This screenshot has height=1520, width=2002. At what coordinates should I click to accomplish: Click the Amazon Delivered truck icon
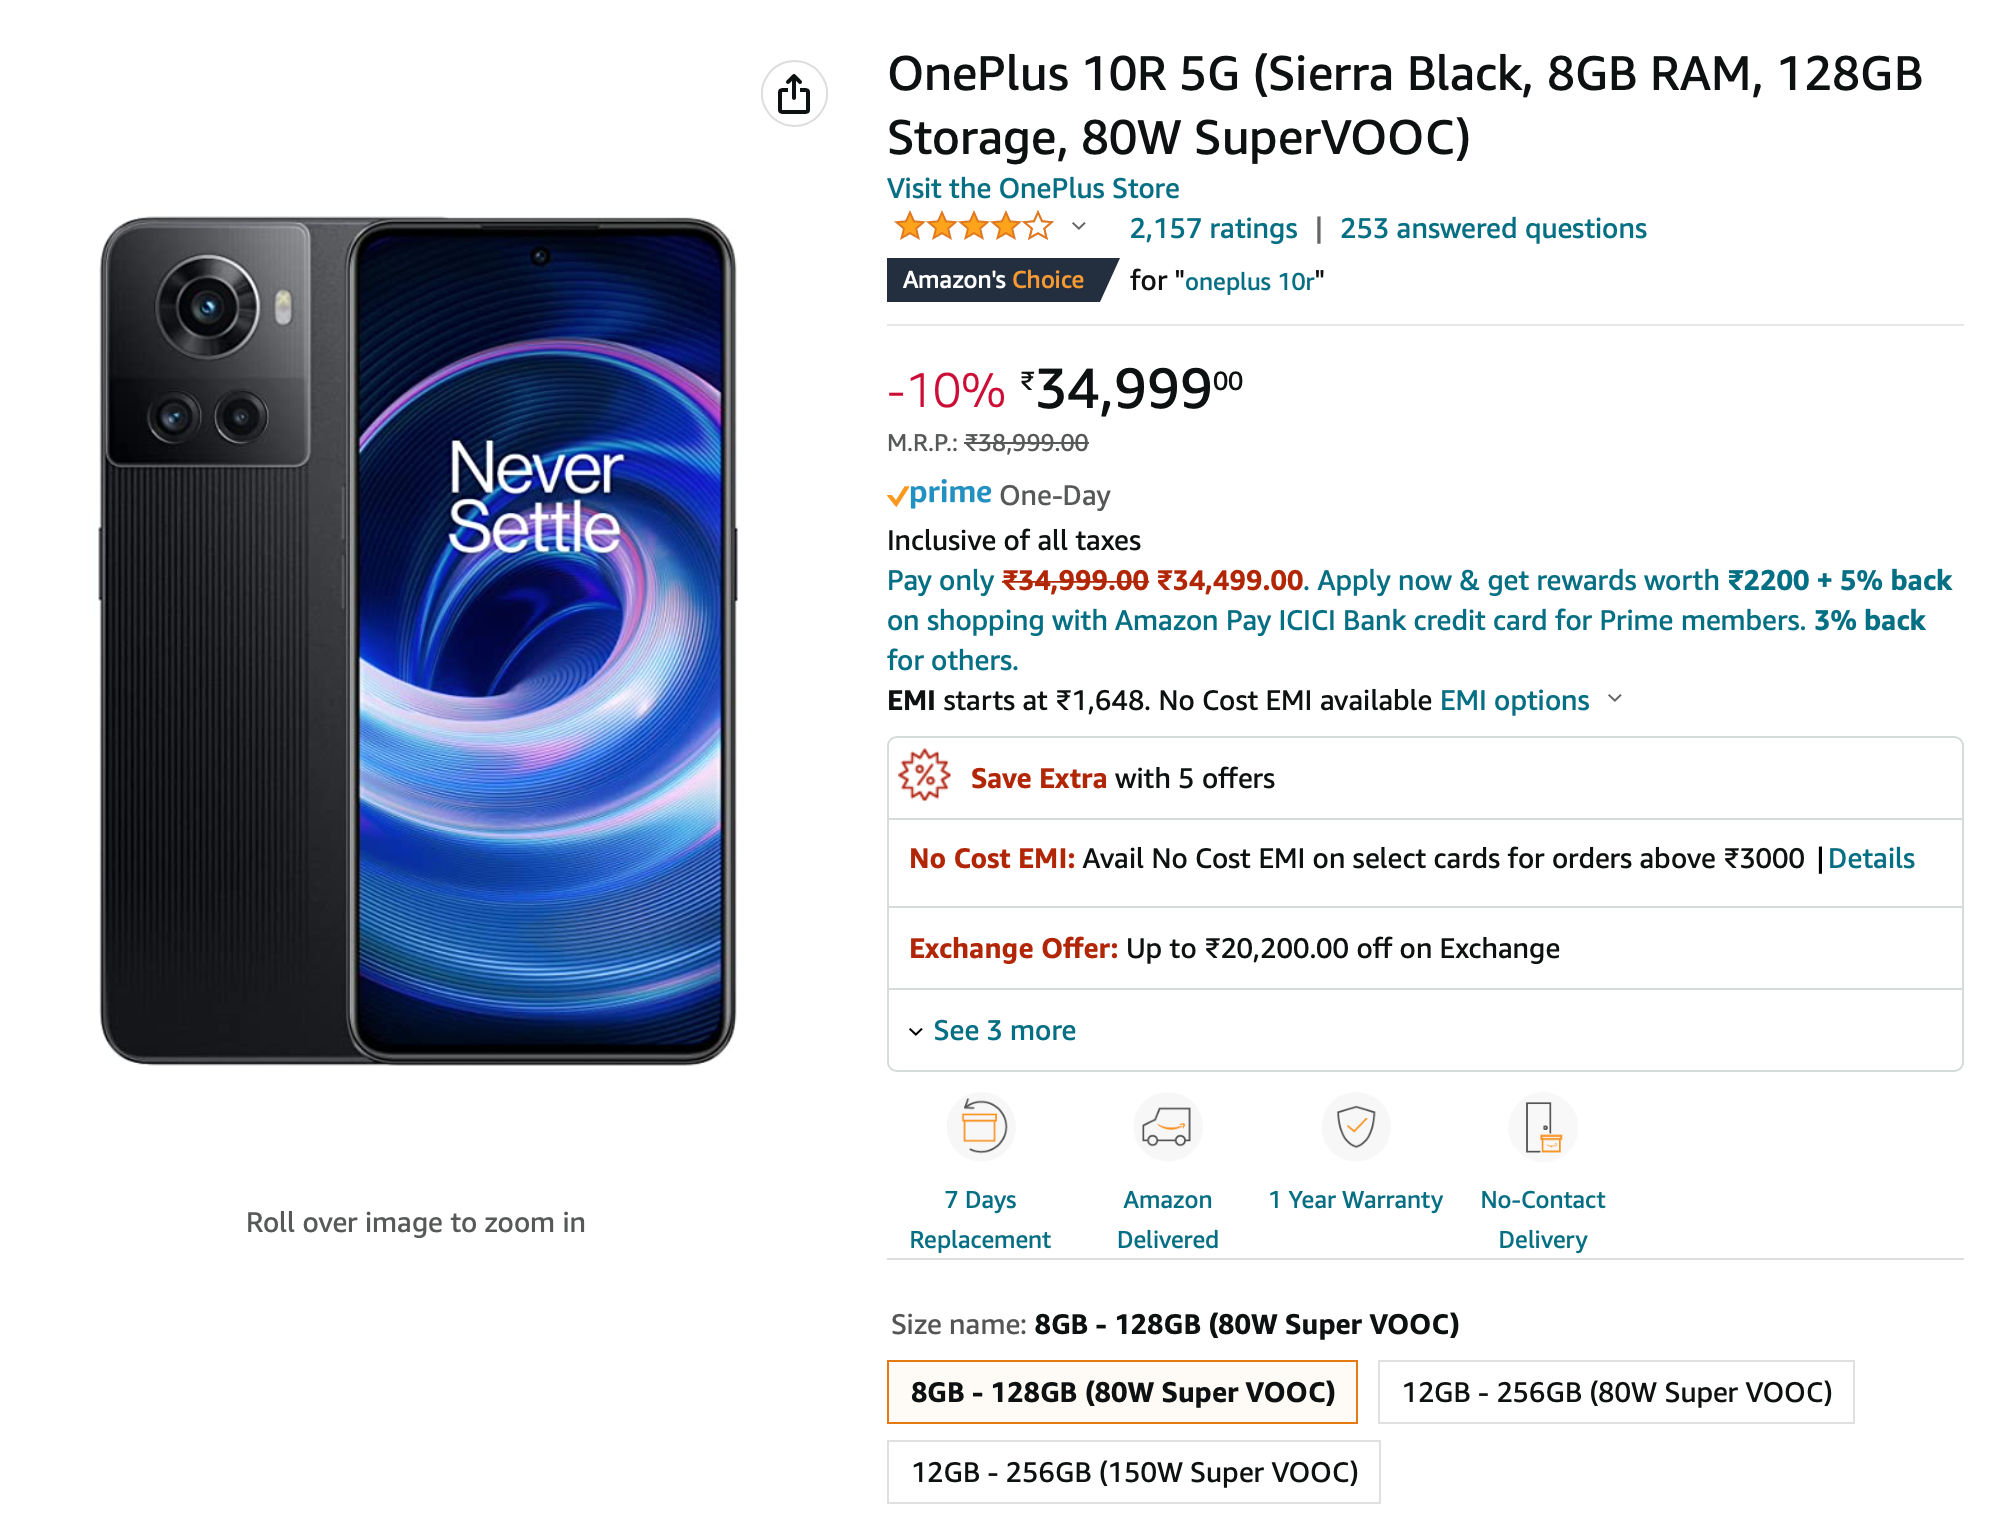click(1167, 1127)
